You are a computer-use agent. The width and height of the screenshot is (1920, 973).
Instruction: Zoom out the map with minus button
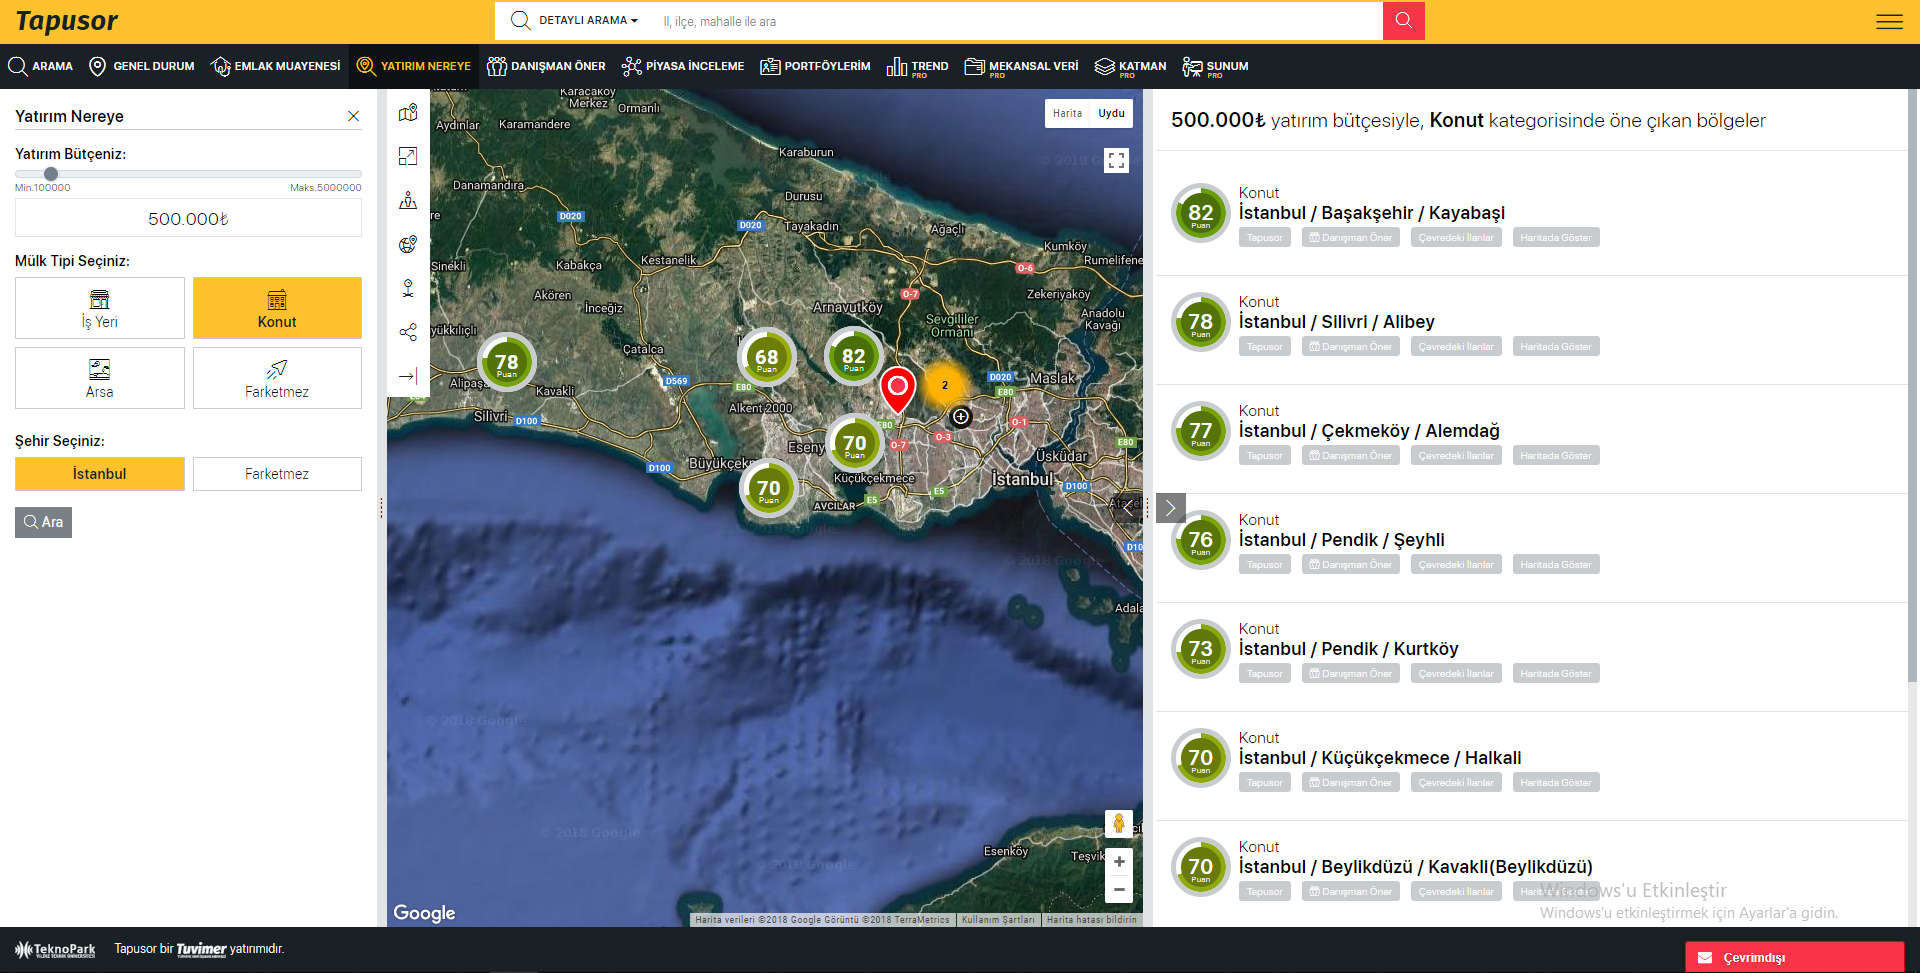coord(1119,889)
